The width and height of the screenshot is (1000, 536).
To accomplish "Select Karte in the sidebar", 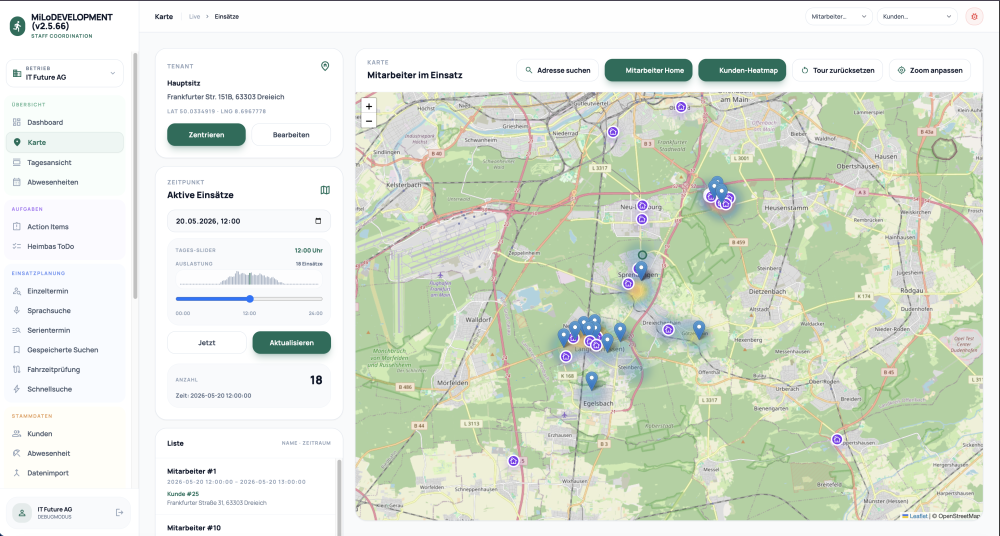I will pos(65,142).
